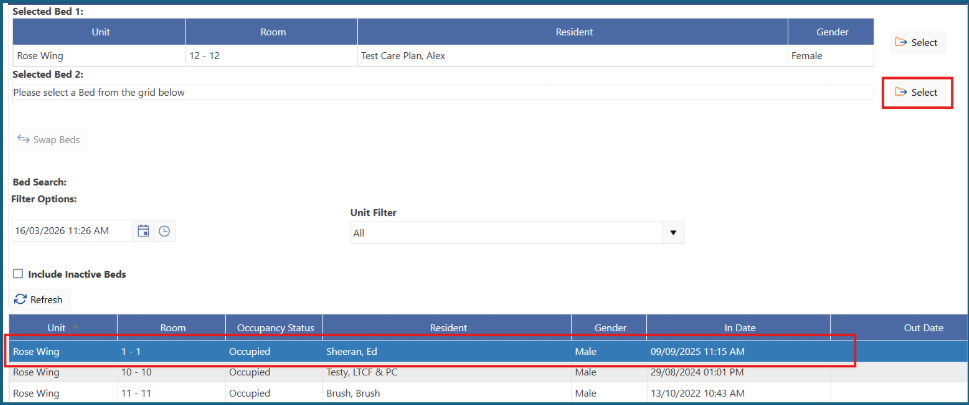Image resolution: width=969 pixels, height=405 pixels.
Task: Open the clock time picker icon
Action: pyautogui.click(x=164, y=231)
